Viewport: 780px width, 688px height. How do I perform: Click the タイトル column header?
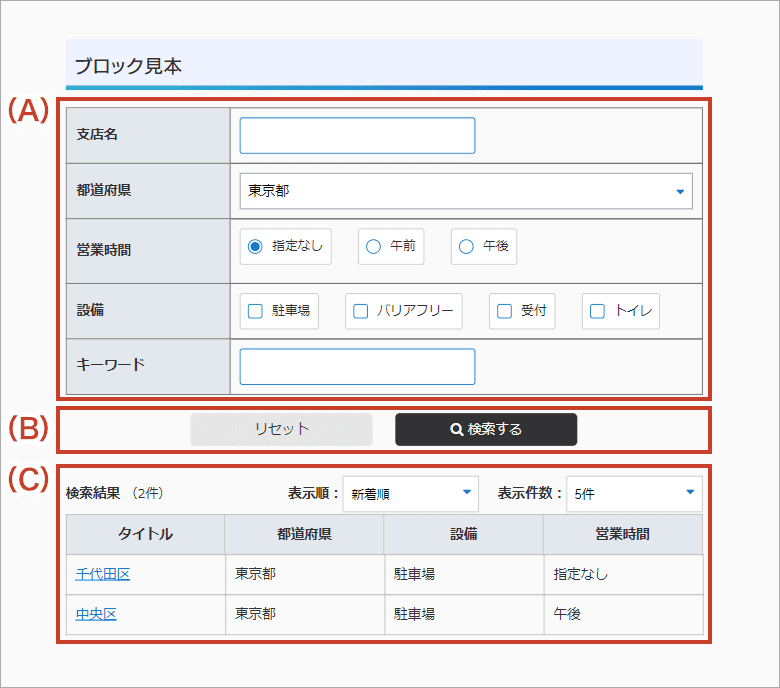tap(145, 534)
